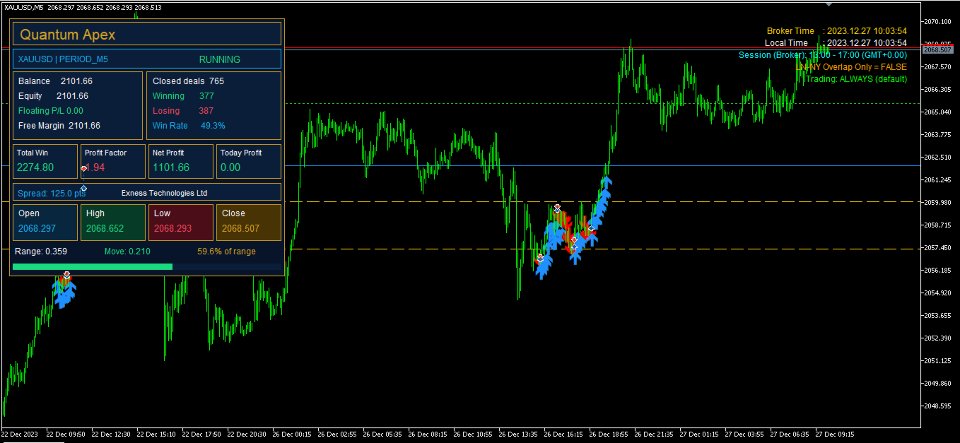Click the 22 Dec 2023 date on time axis

[20, 434]
